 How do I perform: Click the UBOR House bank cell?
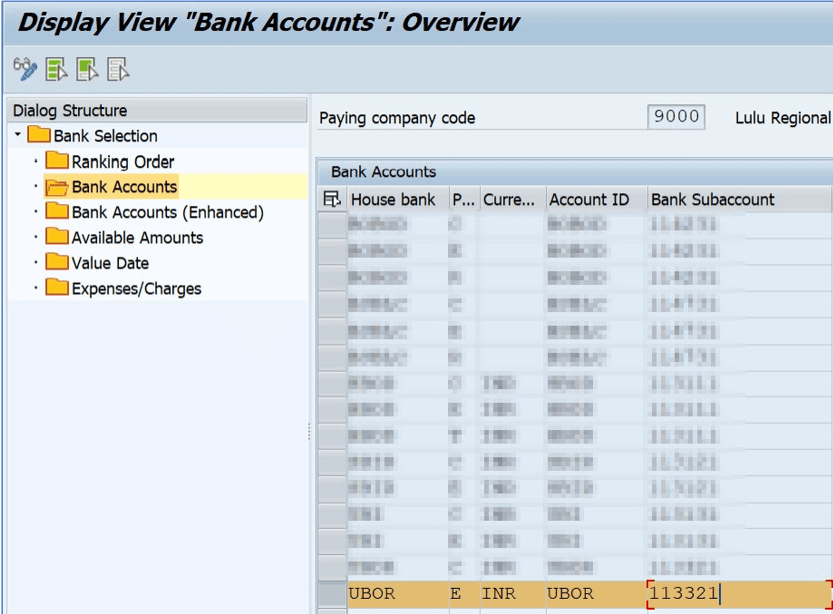(398, 593)
